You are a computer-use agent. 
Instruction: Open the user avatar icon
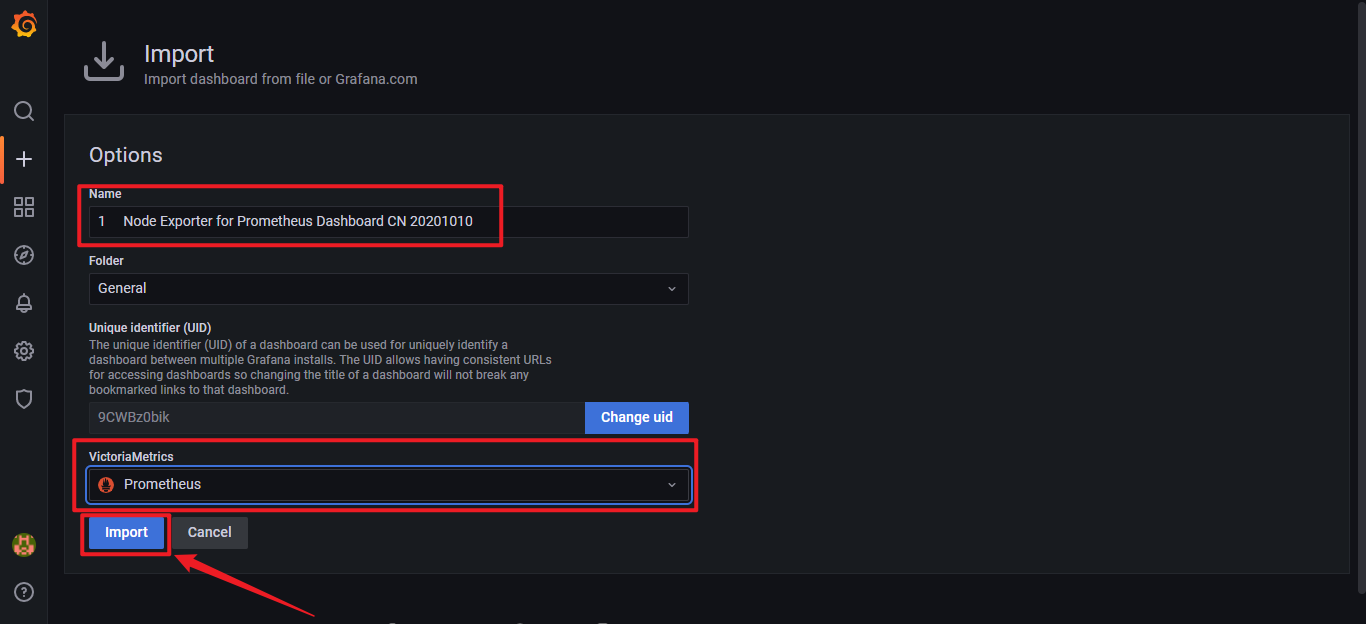(x=24, y=545)
